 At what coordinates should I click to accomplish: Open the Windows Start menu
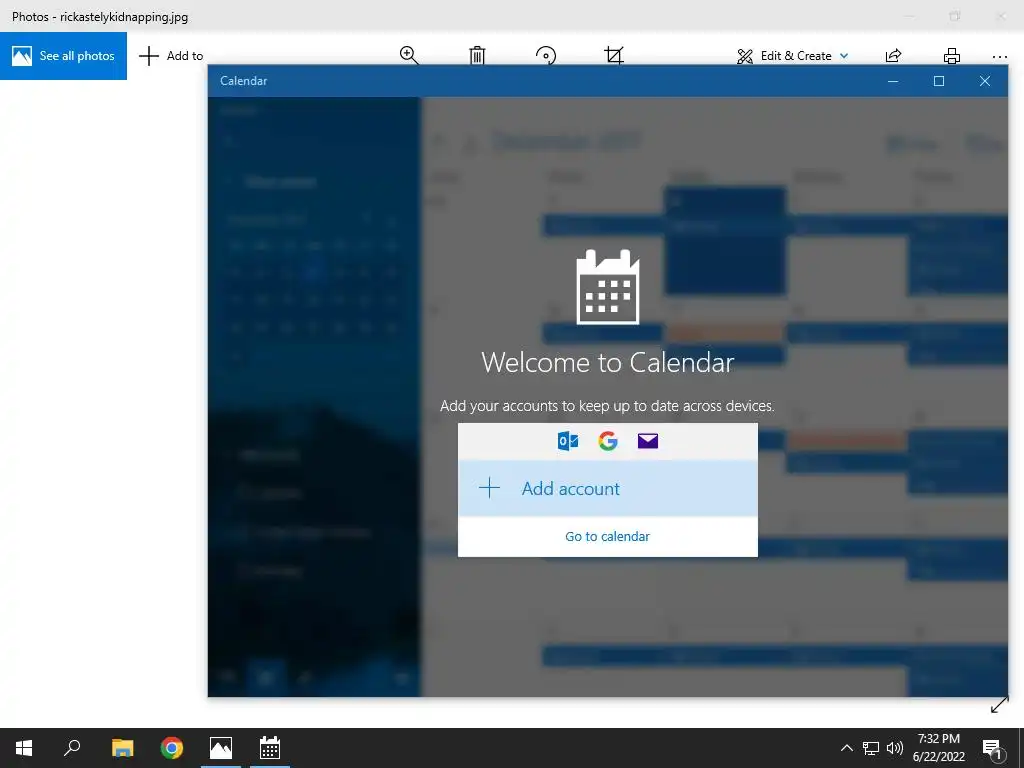tap(24, 748)
